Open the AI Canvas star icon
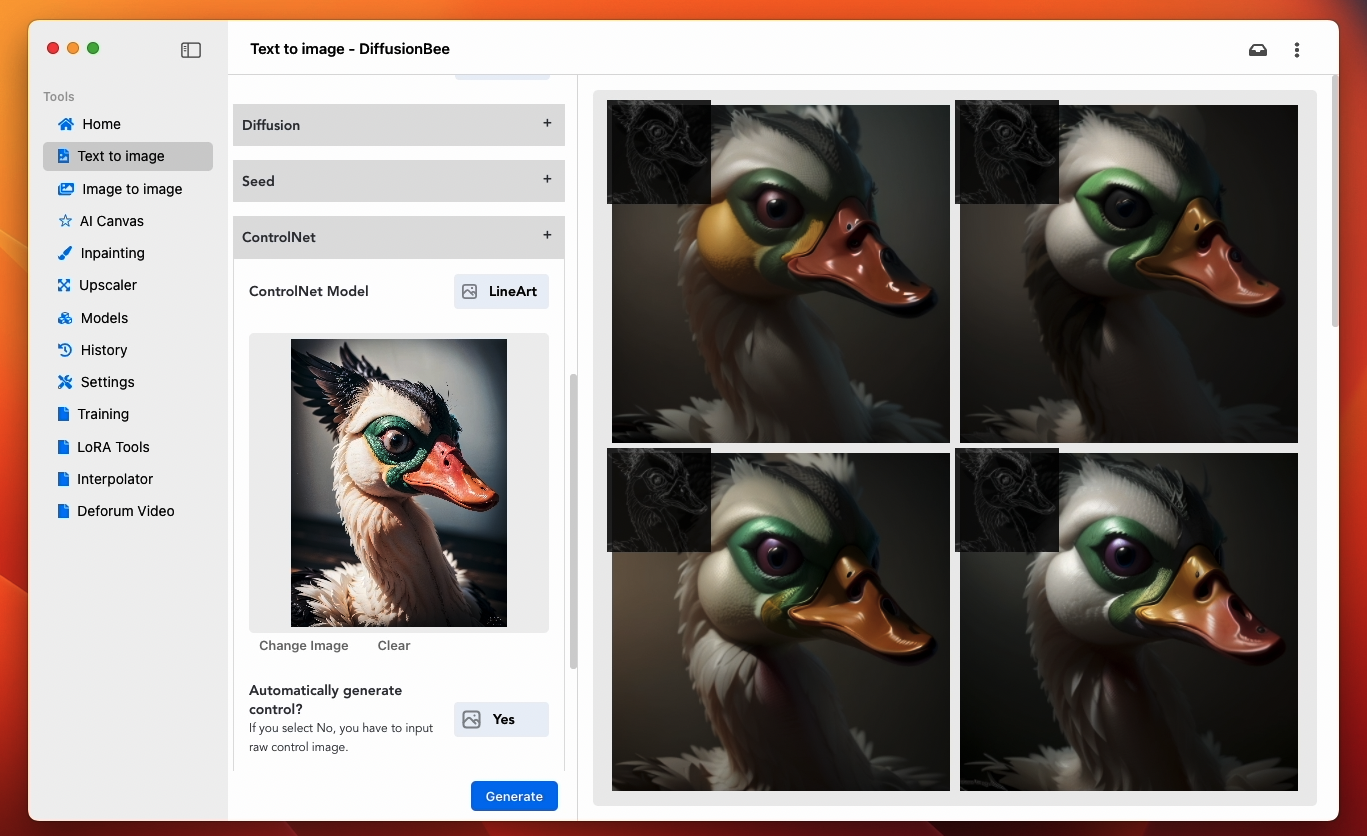 point(66,221)
